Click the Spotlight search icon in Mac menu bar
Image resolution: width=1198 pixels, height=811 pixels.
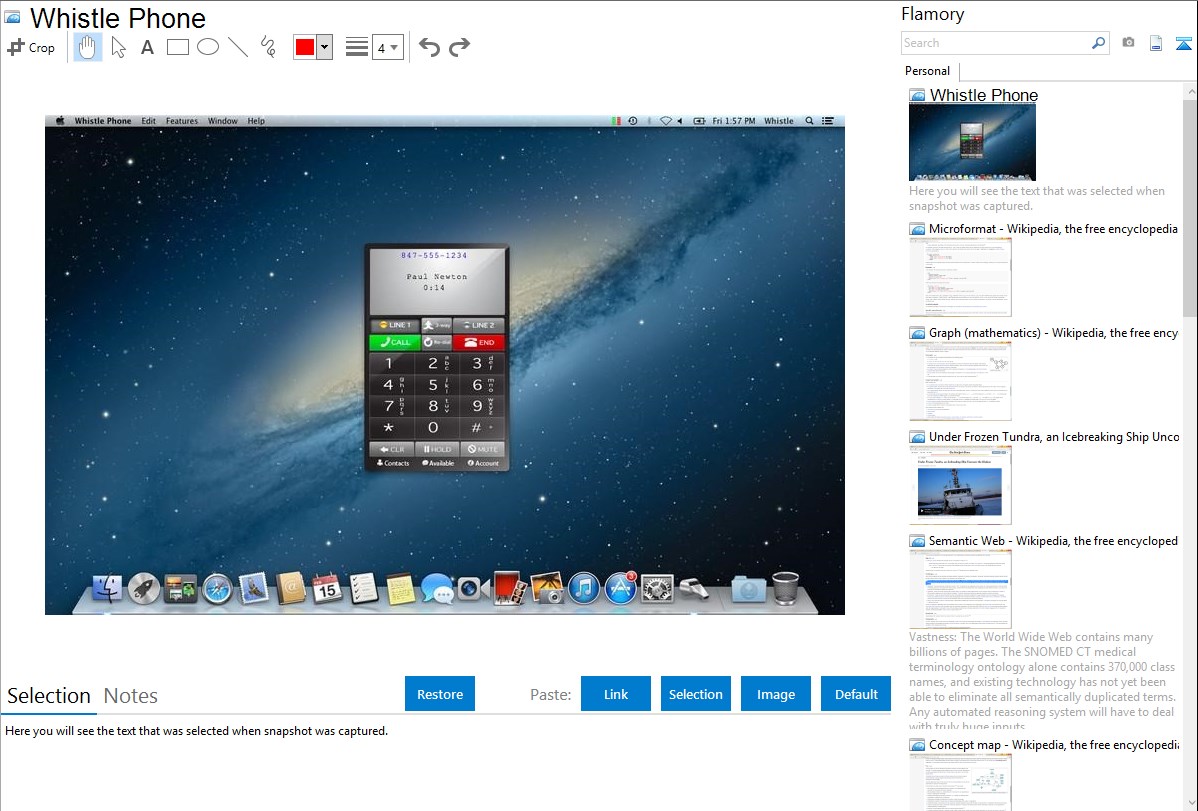[x=809, y=121]
